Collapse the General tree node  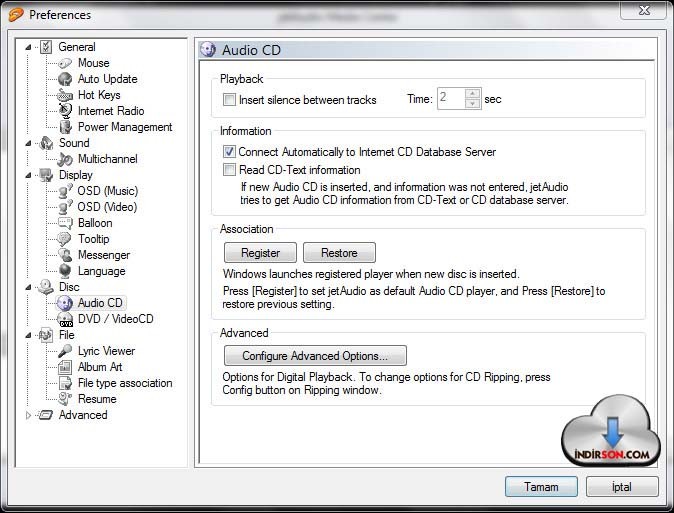[28, 47]
